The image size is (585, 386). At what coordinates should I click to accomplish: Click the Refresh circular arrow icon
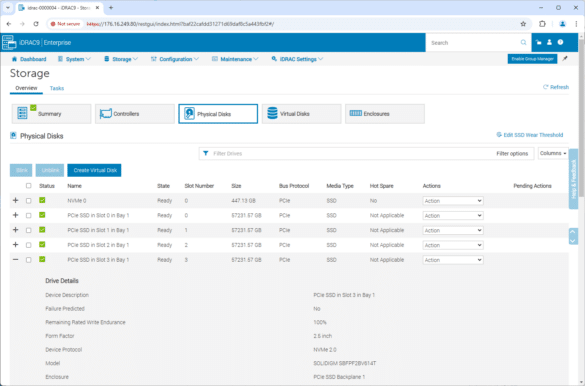545,87
